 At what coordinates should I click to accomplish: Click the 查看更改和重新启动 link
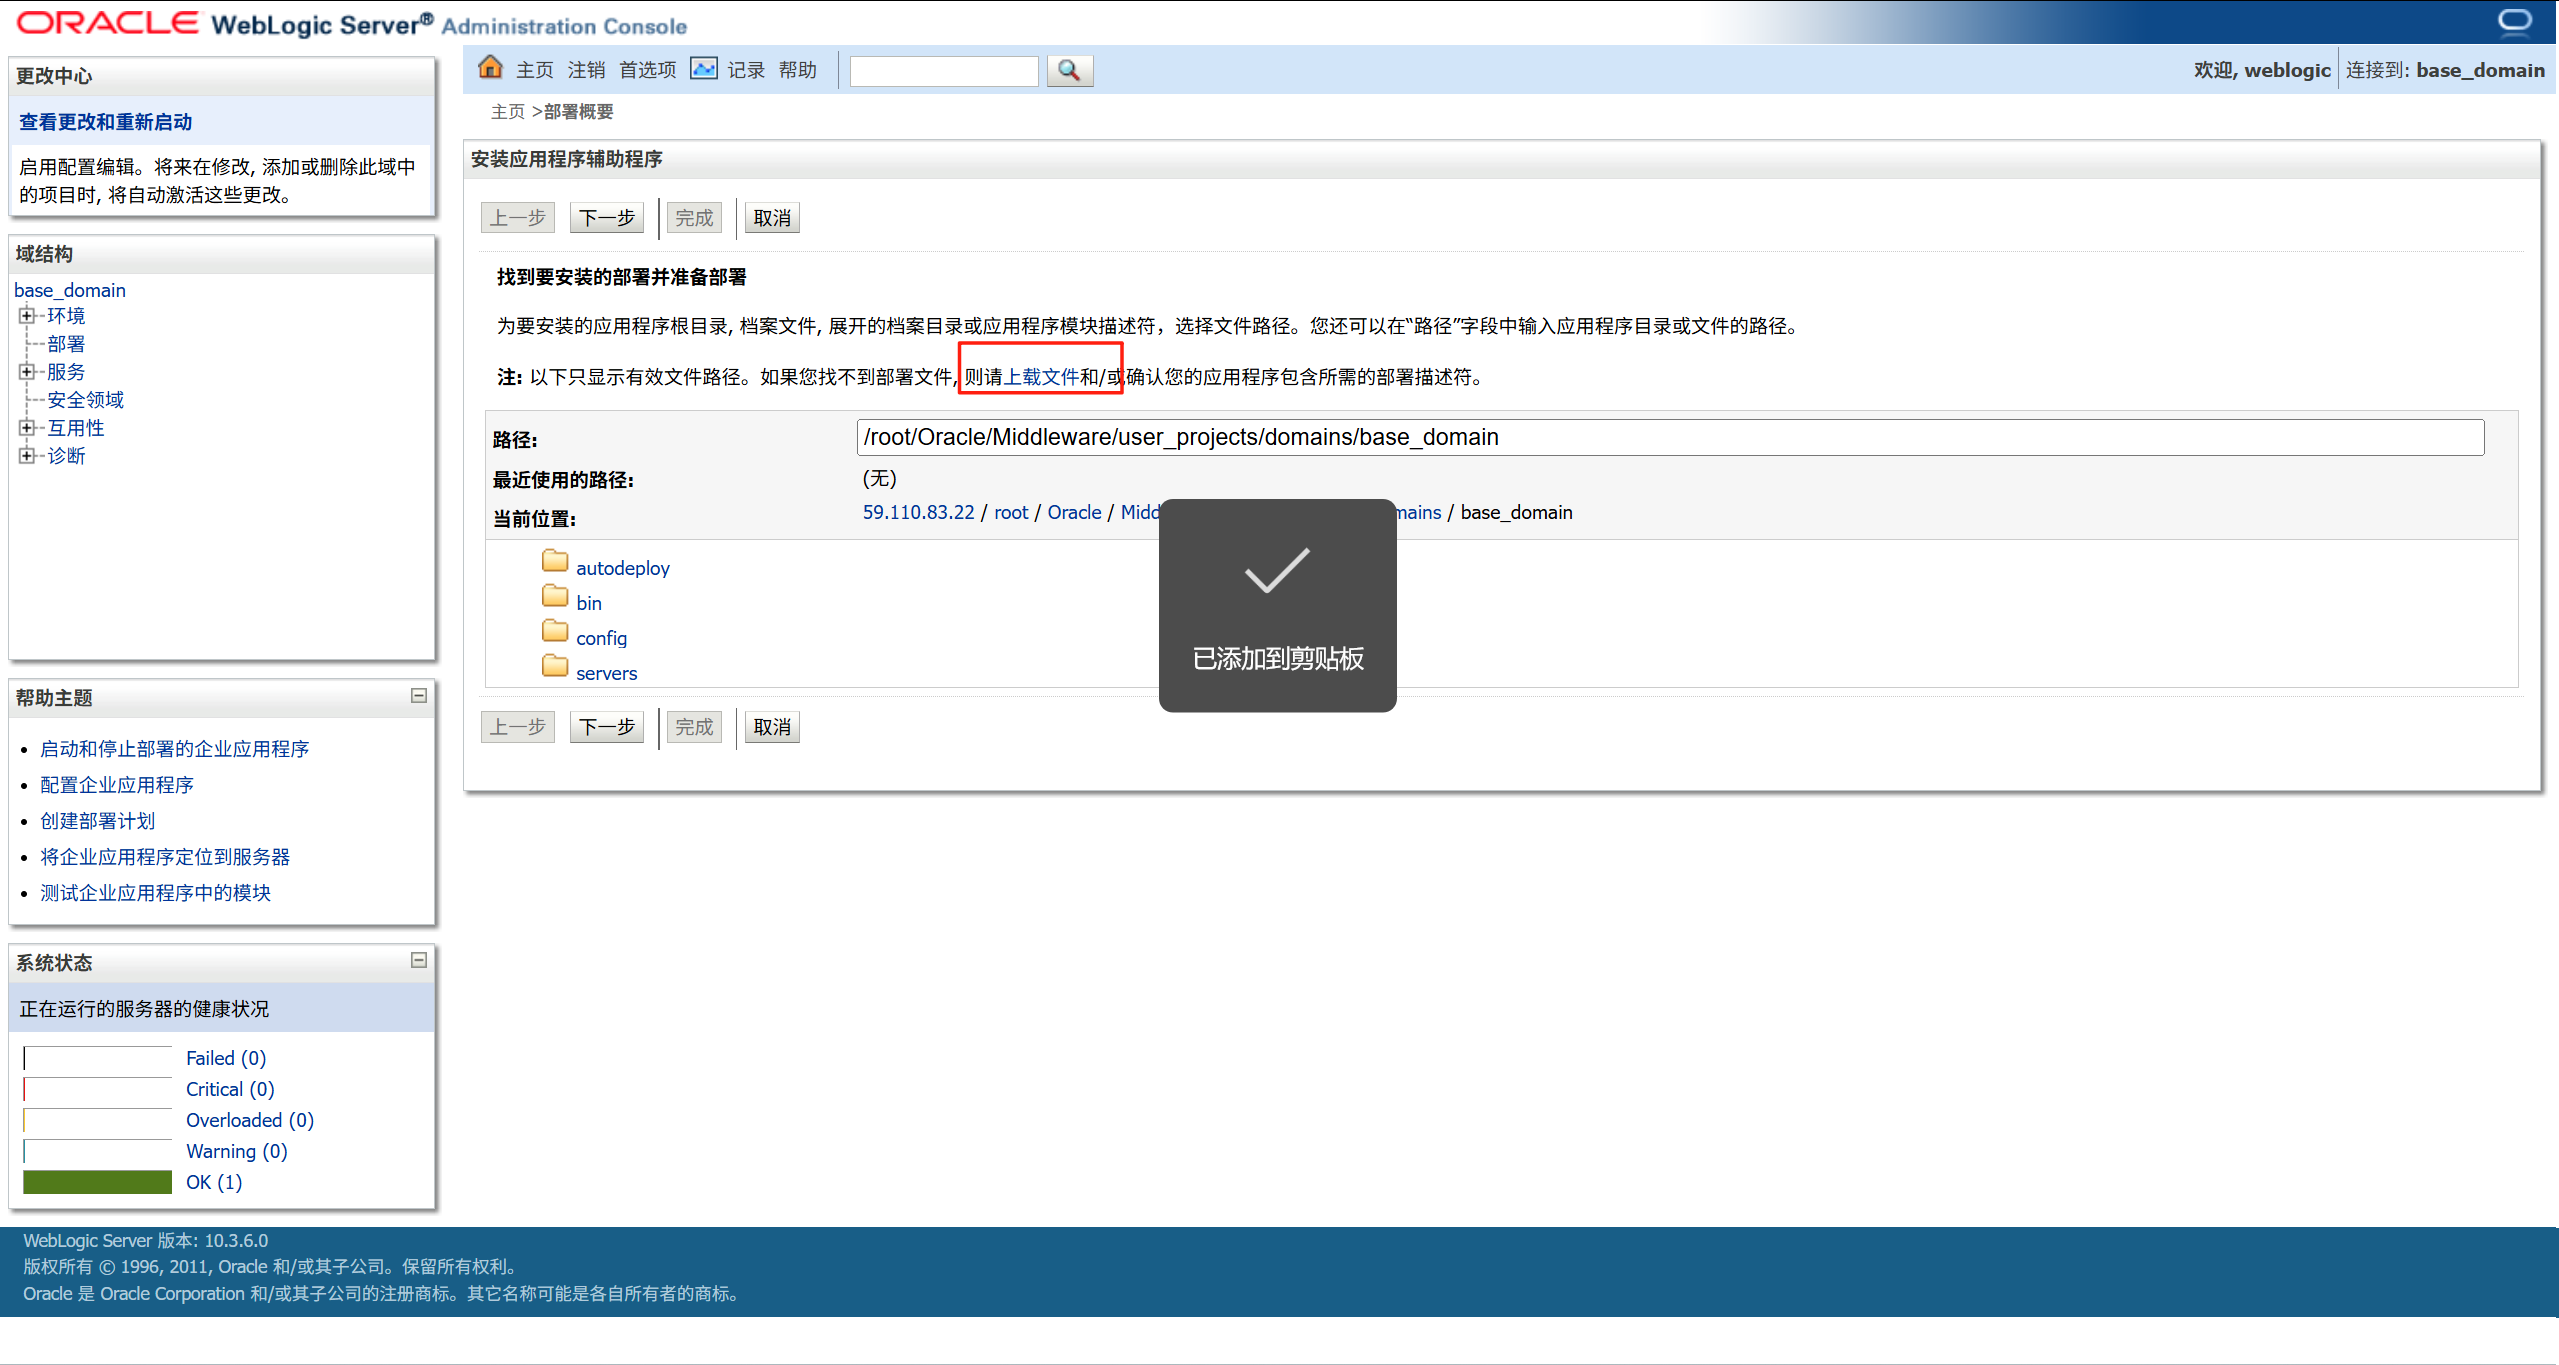tap(106, 122)
